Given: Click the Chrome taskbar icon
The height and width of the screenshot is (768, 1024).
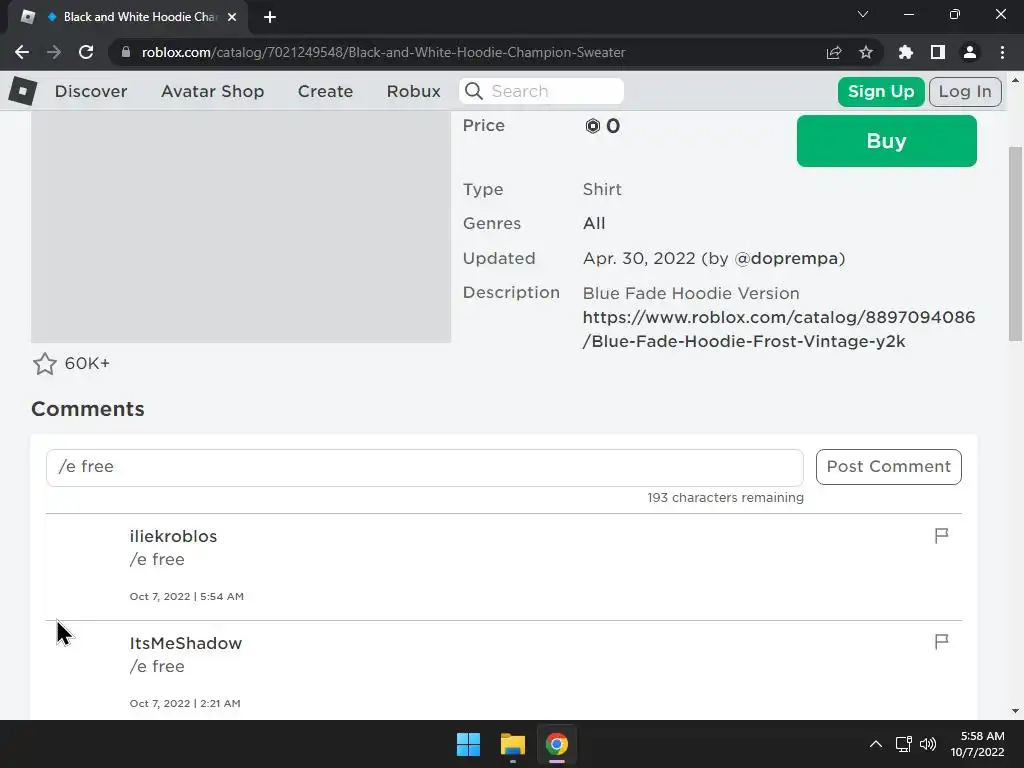Looking at the screenshot, I should pyautogui.click(x=557, y=744).
